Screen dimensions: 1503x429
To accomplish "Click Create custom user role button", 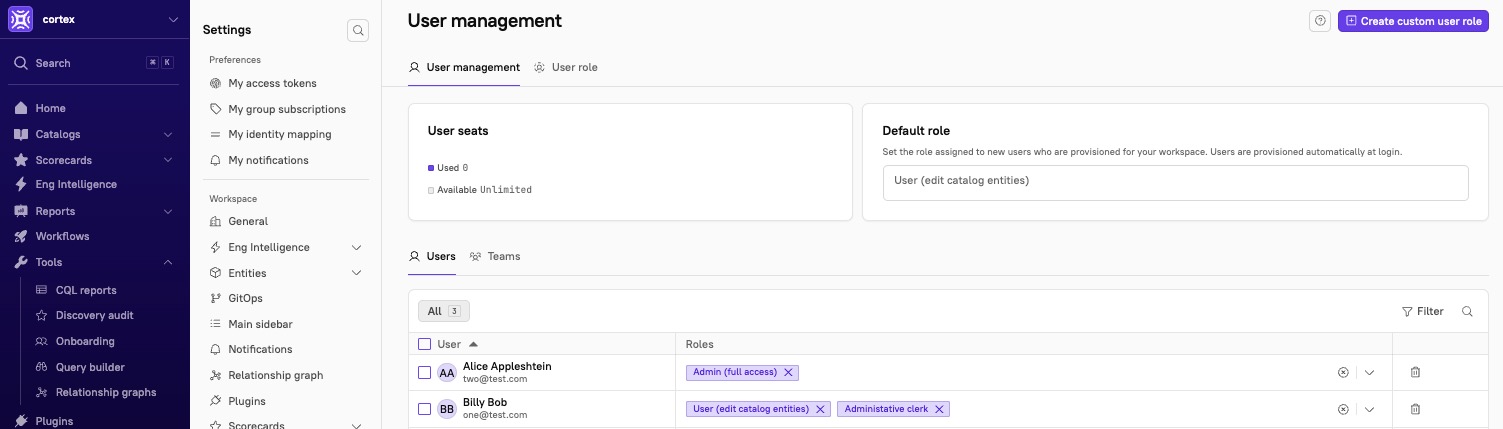I will pos(1412,21).
